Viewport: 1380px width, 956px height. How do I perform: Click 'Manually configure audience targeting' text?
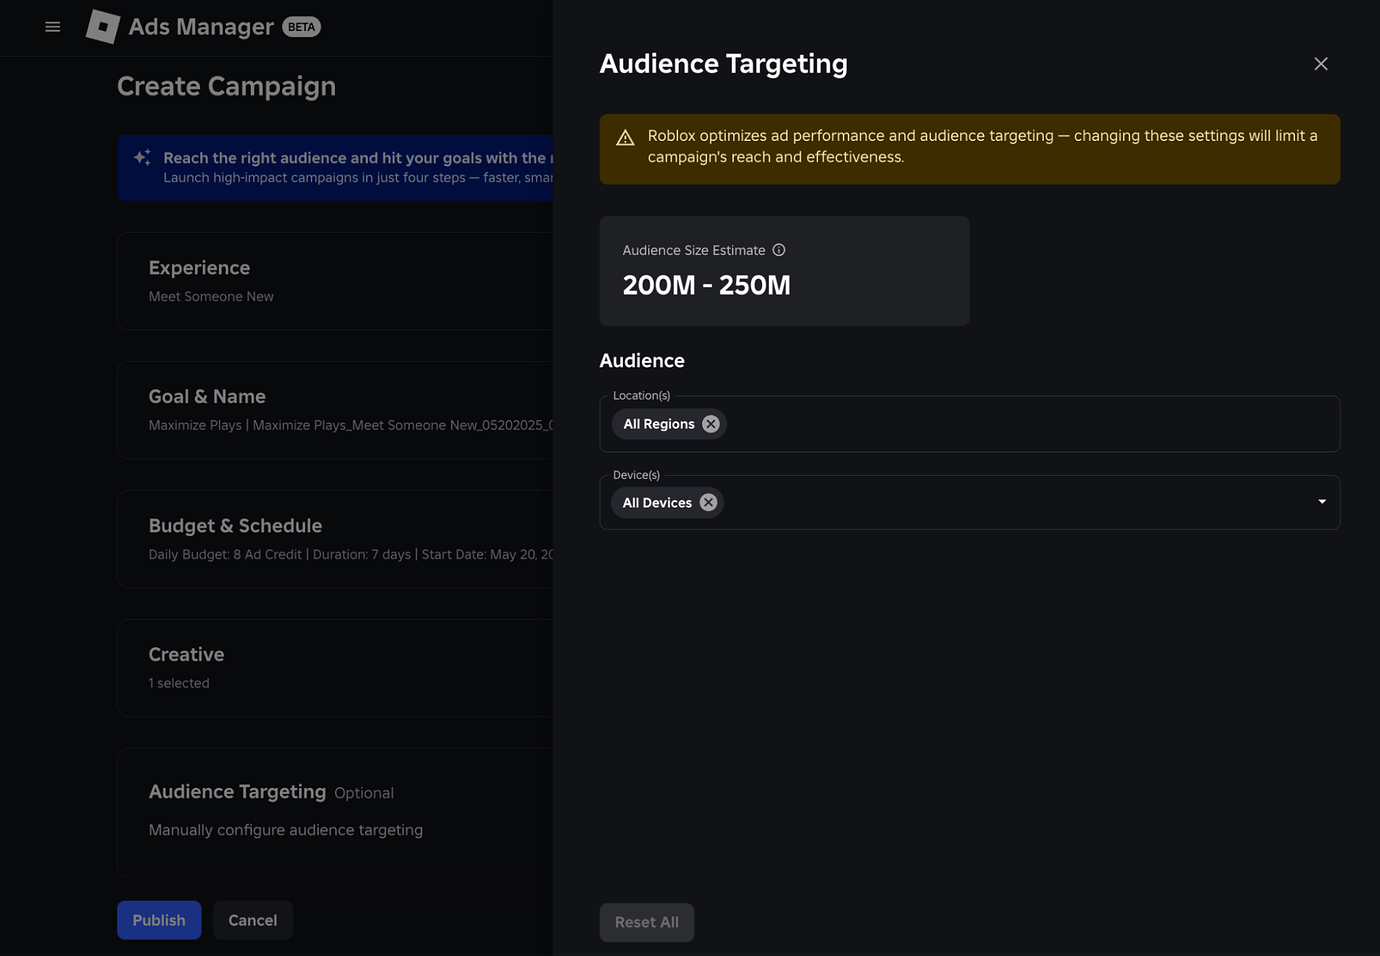(x=286, y=830)
